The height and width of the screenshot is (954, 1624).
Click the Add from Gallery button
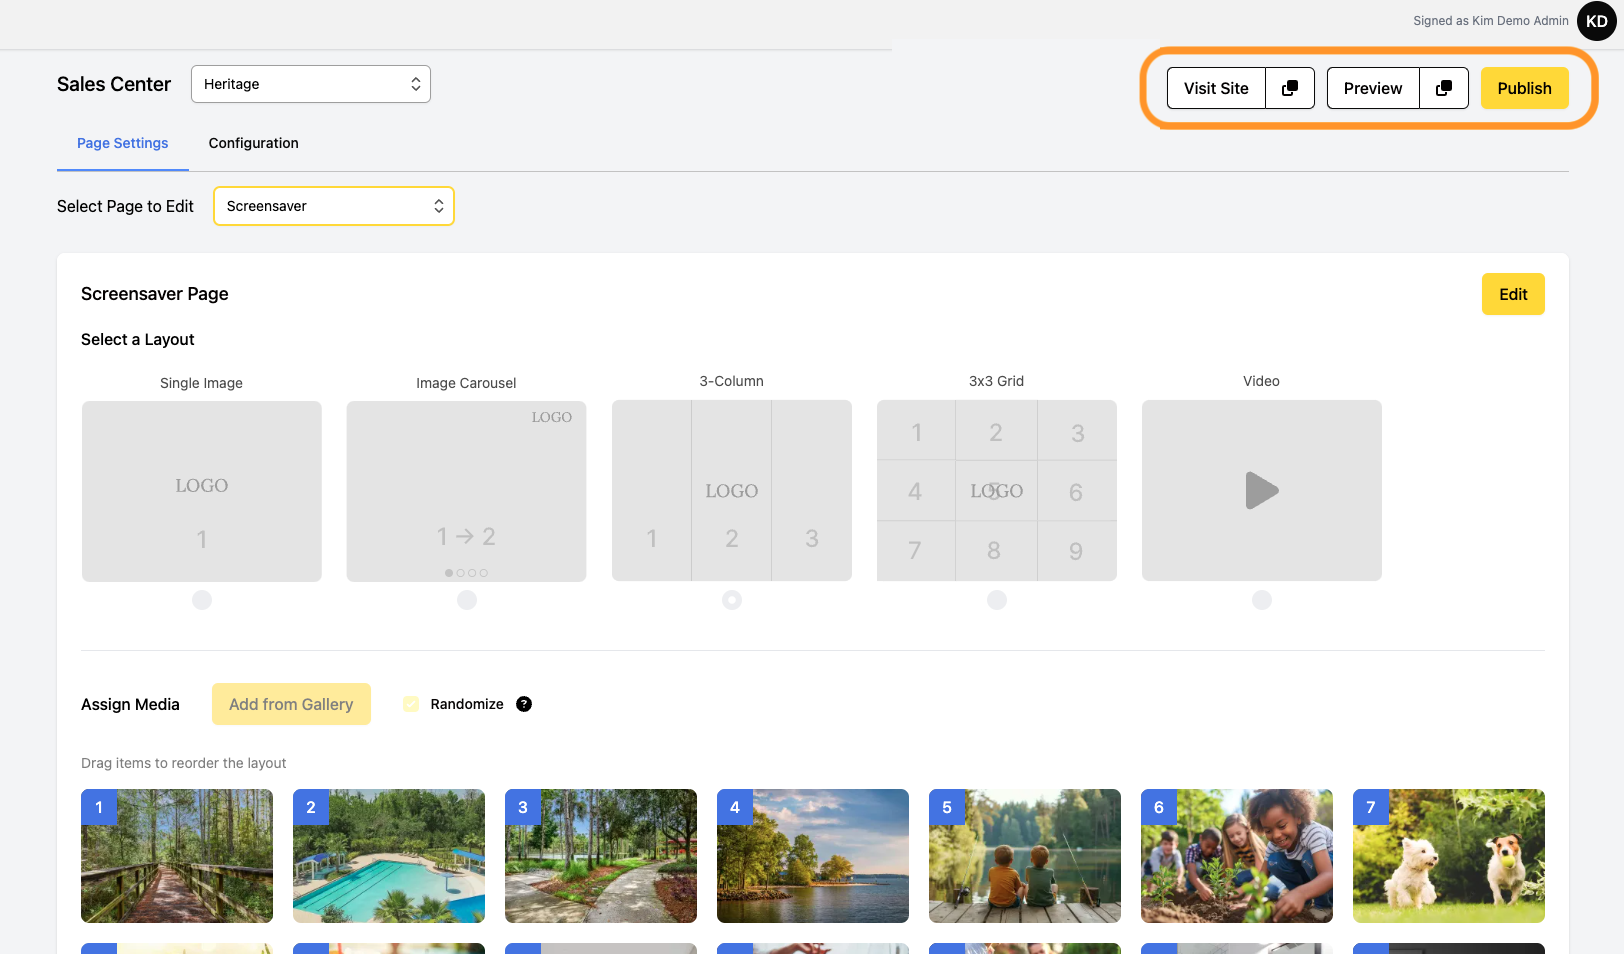[291, 704]
